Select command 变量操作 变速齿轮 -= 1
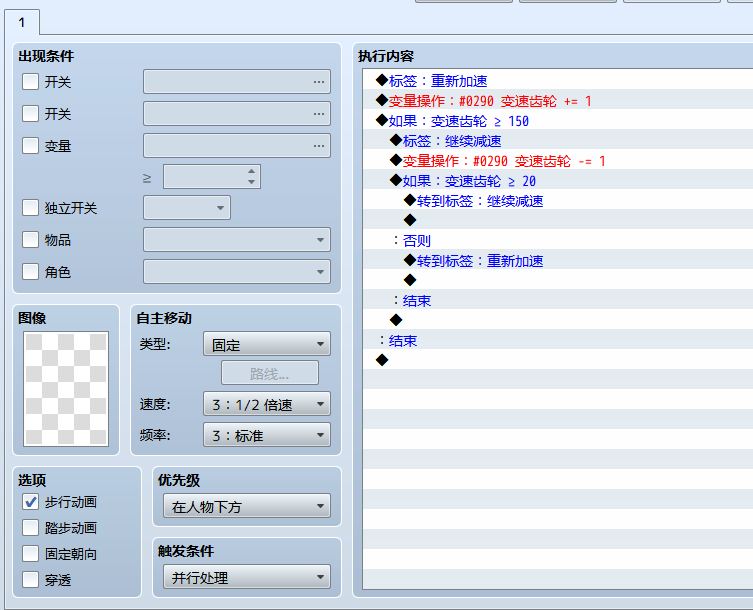Screen dimensions: 753x610 [558, 161]
